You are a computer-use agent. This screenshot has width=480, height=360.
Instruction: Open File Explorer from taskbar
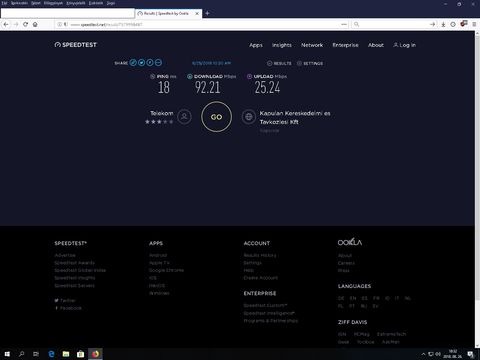pyautogui.click(x=66, y=354)
